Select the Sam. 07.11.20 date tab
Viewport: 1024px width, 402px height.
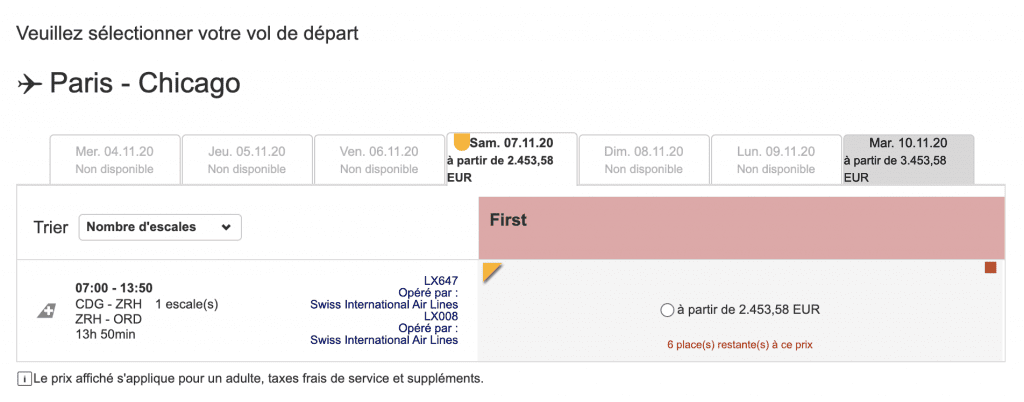coord(511,159)
